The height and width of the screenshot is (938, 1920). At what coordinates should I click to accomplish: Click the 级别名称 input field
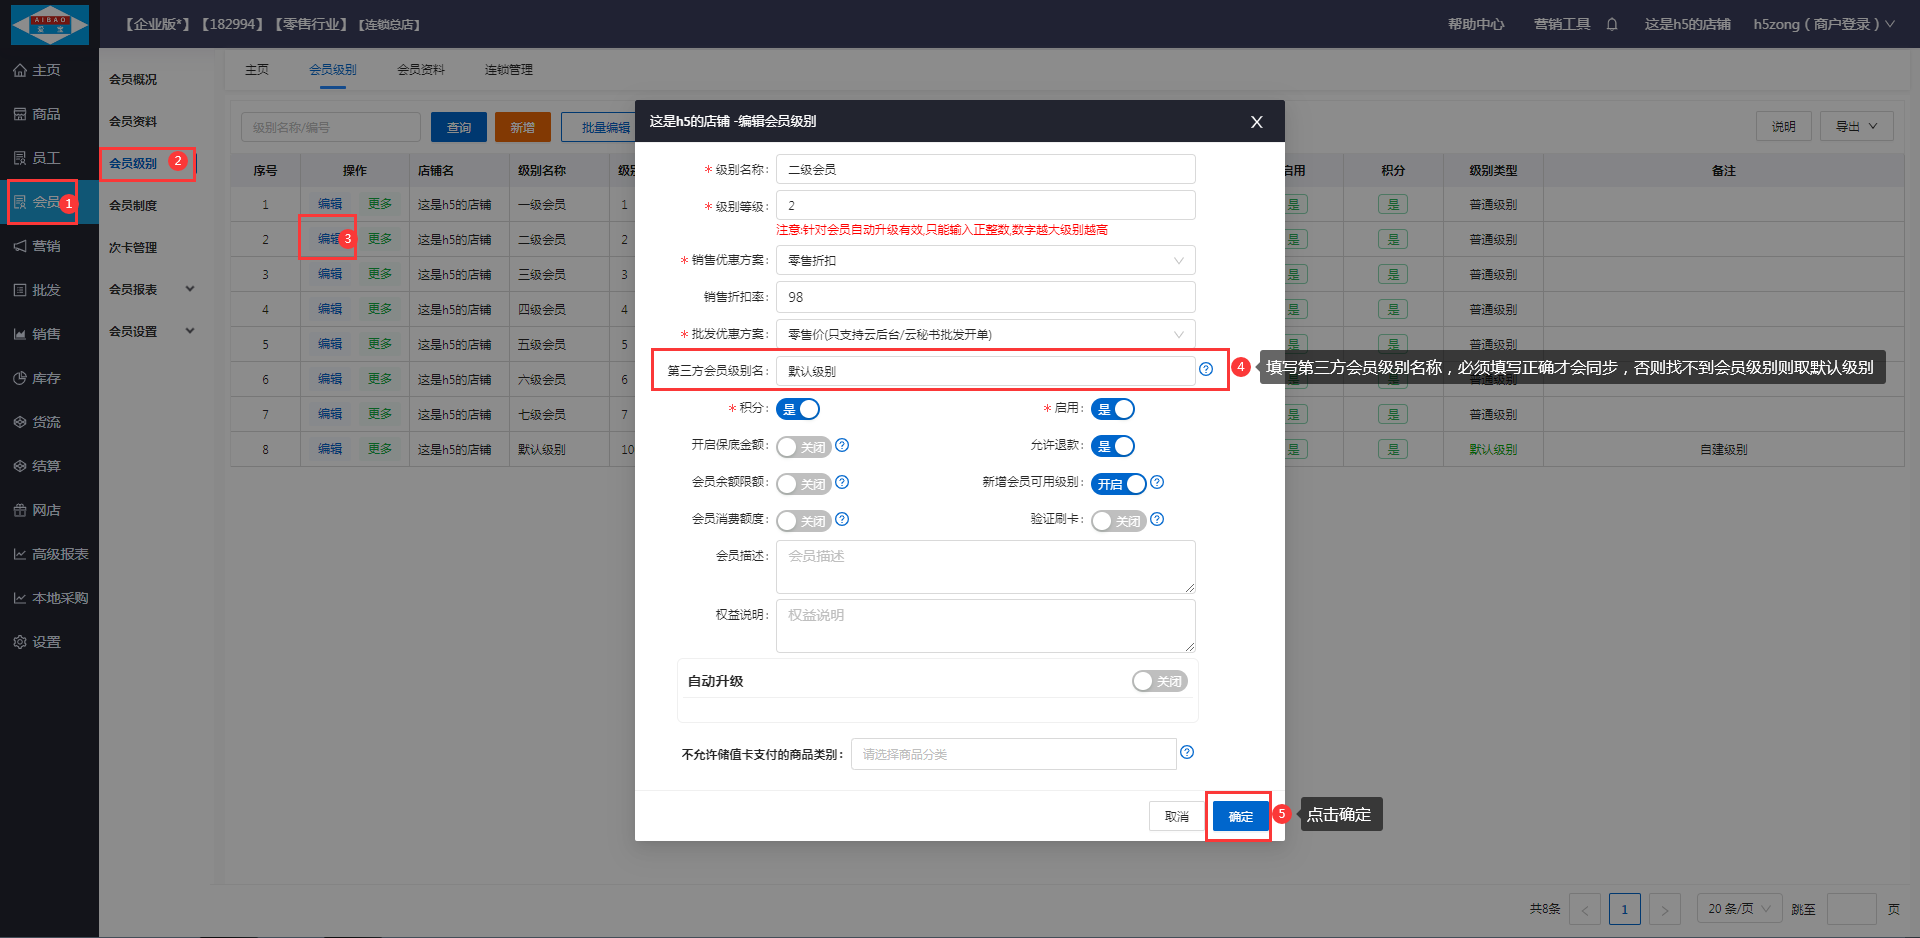tap(985, 169)
